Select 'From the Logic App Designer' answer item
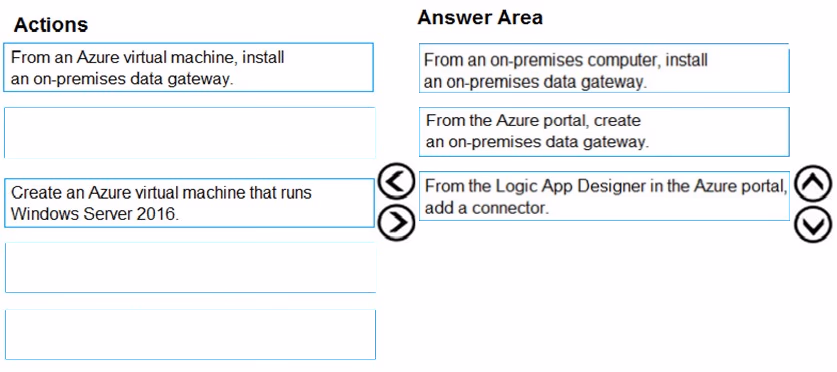This screenshot has width=837, height=372. (x=604, y=195)
